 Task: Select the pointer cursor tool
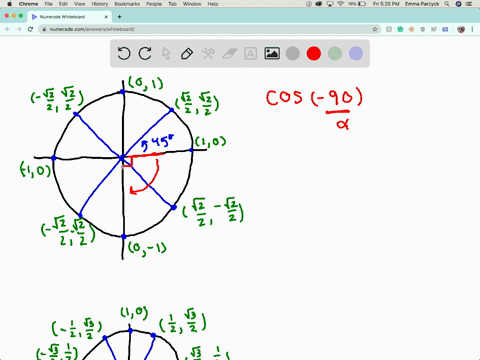(166, 53)
